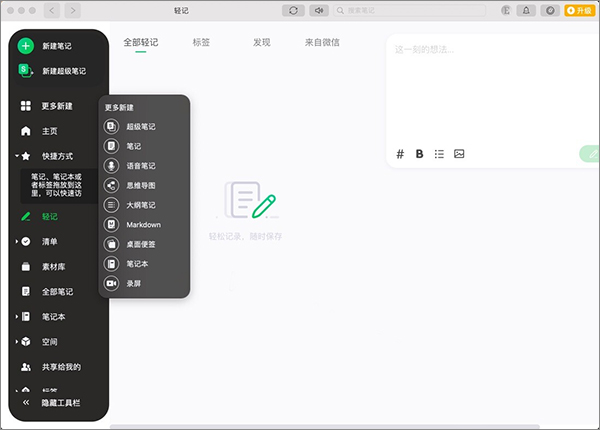600x430 pixels.
Task: Select the voice note microphone icon
Action: coord(111,166)
